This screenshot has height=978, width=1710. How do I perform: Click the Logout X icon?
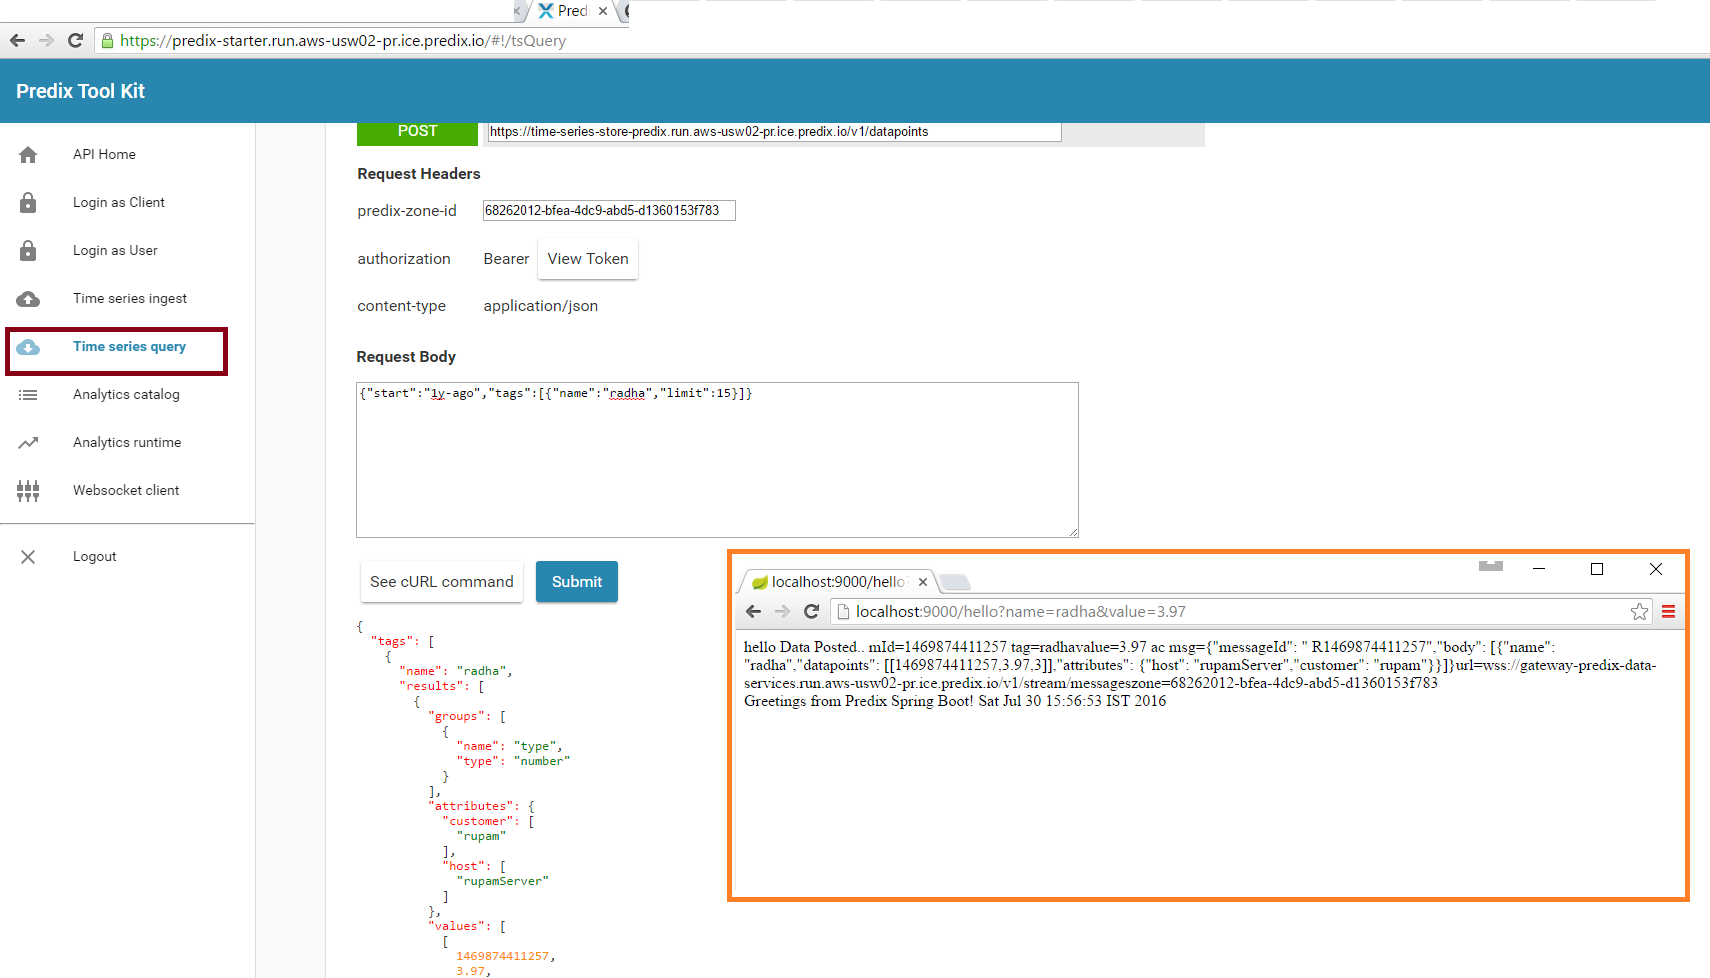(x=28, y=557)
